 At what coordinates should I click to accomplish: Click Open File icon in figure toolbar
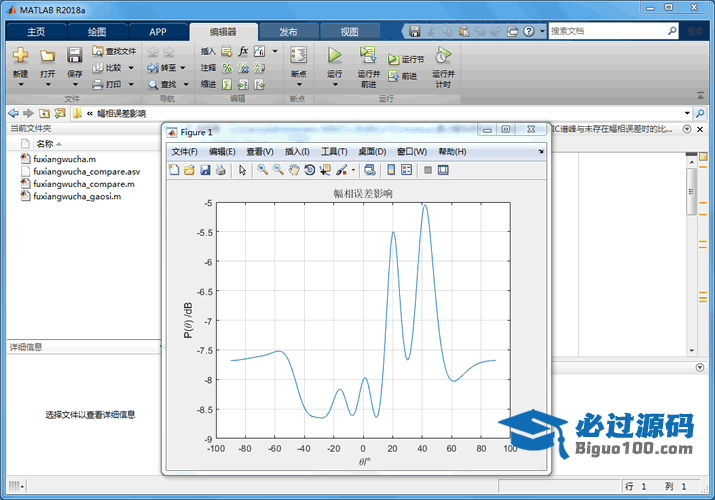[x=189, y=170]
